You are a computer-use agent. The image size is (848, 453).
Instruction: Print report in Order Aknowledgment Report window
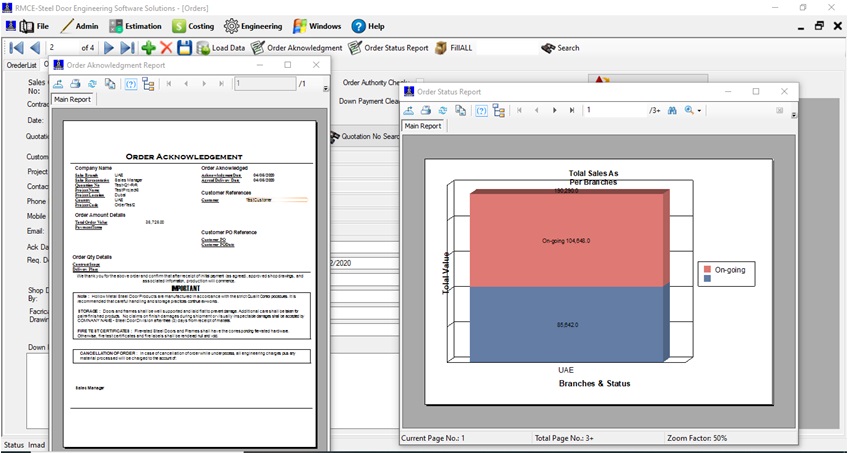(x=75, y=84)
